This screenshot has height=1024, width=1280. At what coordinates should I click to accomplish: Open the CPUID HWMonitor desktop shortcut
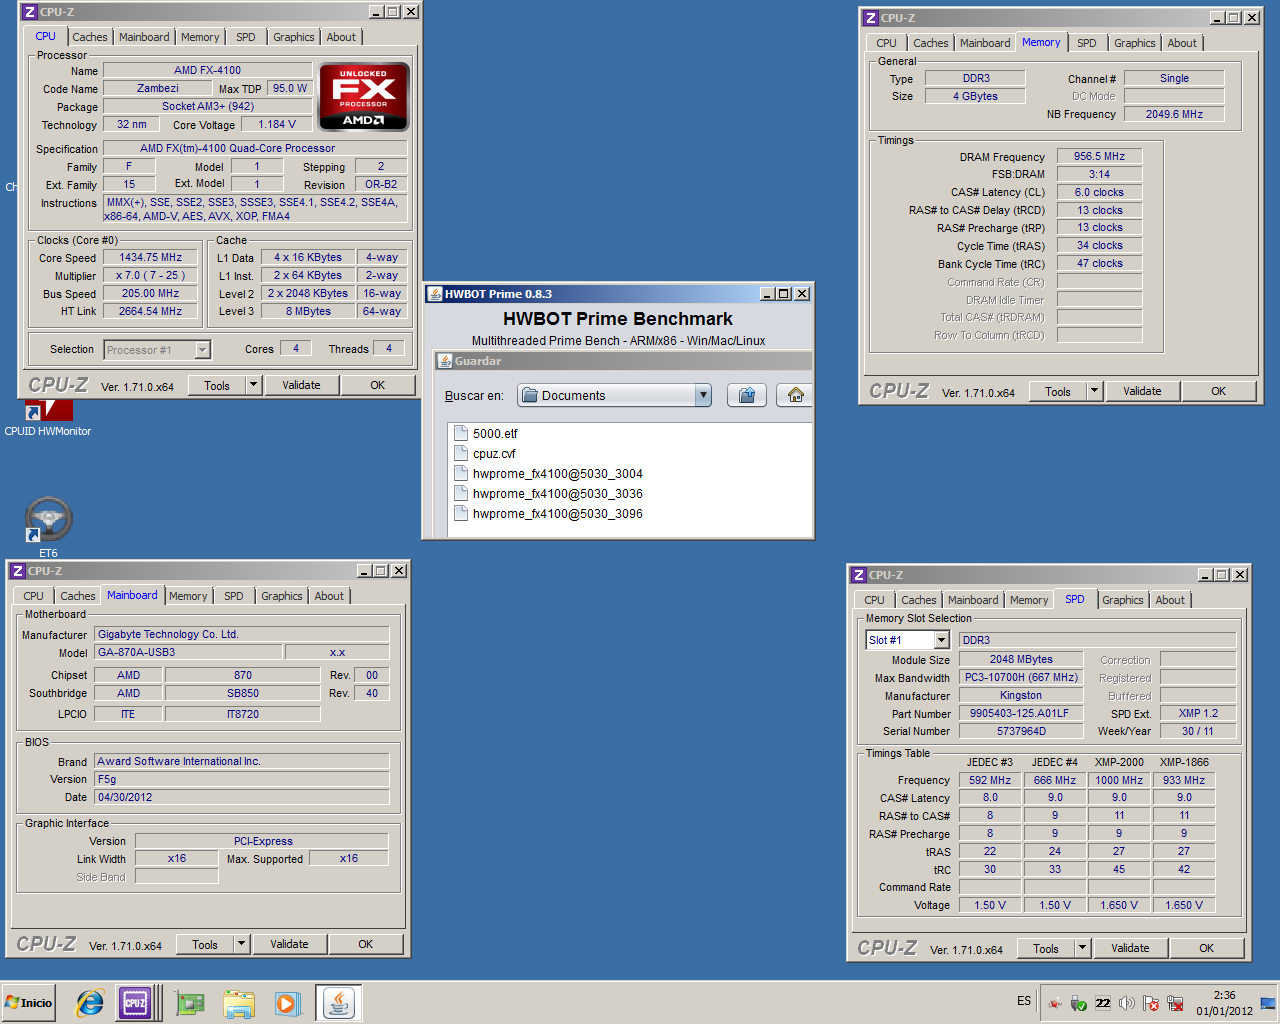tap(47, 419)
